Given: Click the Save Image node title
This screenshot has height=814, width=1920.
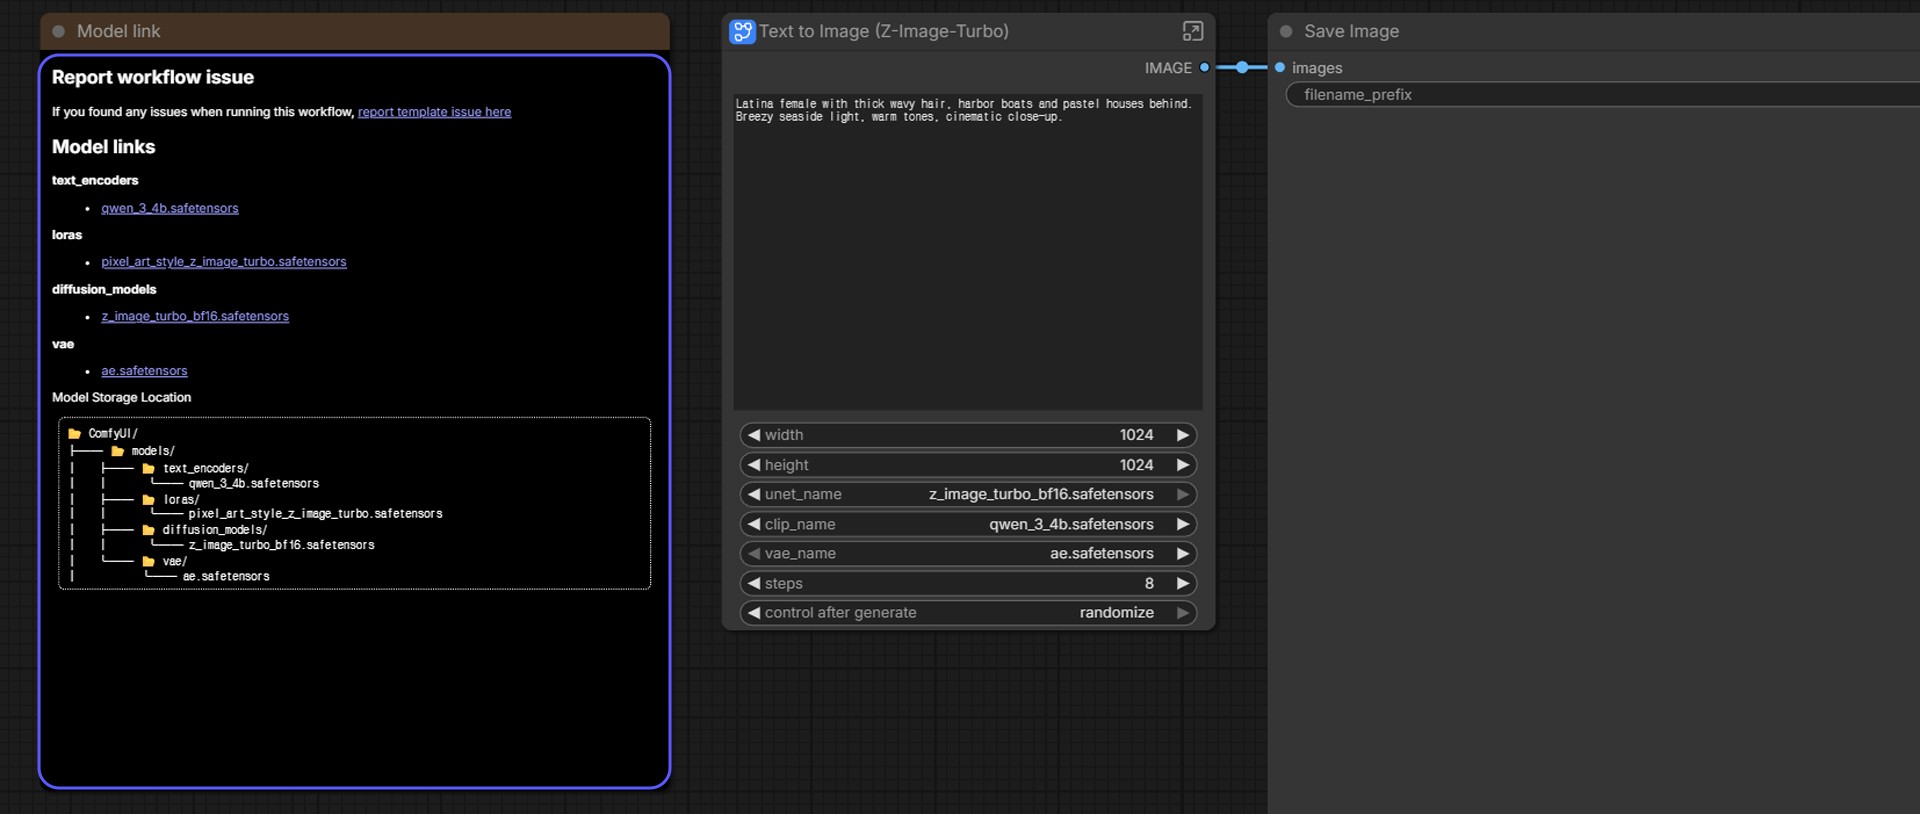Looking at the screenshot, I should pyautogui.click(x=1351, y=32).
